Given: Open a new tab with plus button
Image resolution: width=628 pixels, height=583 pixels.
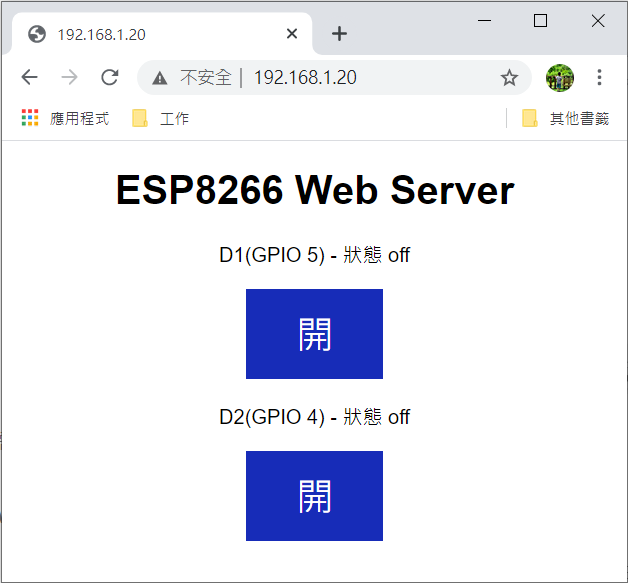Looking at the screenshot, I should [x=339, y=34].
